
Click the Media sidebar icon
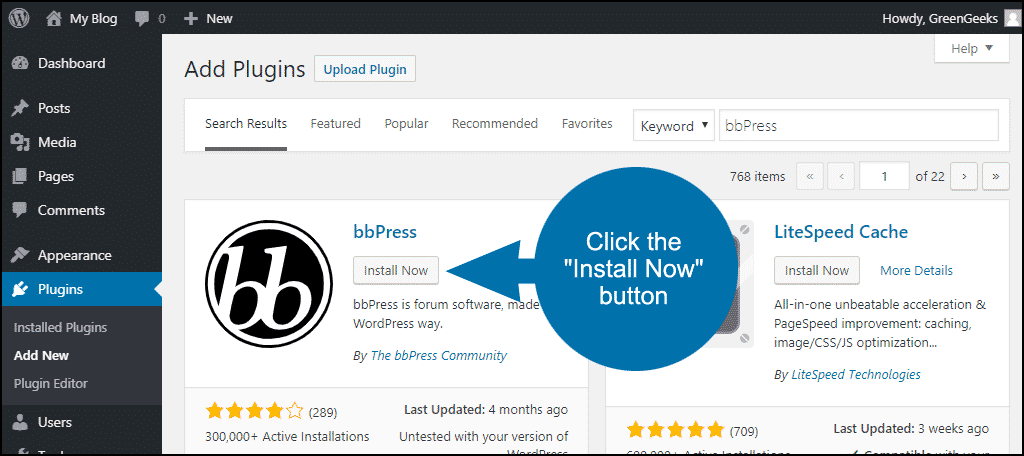(x=21, y=142)
